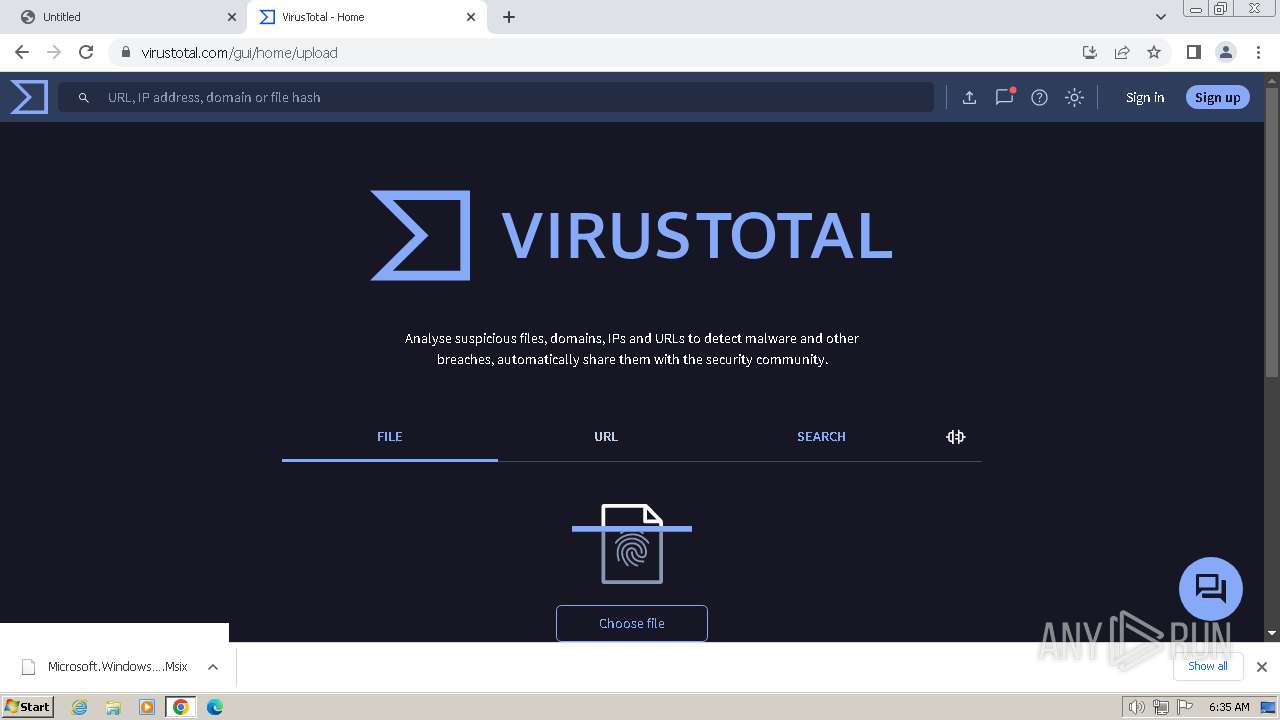Toggle the light/dark theme sun icon
Image resolution: width=1280 pixels, height=720 pixels.
[x=1074, y=97]
